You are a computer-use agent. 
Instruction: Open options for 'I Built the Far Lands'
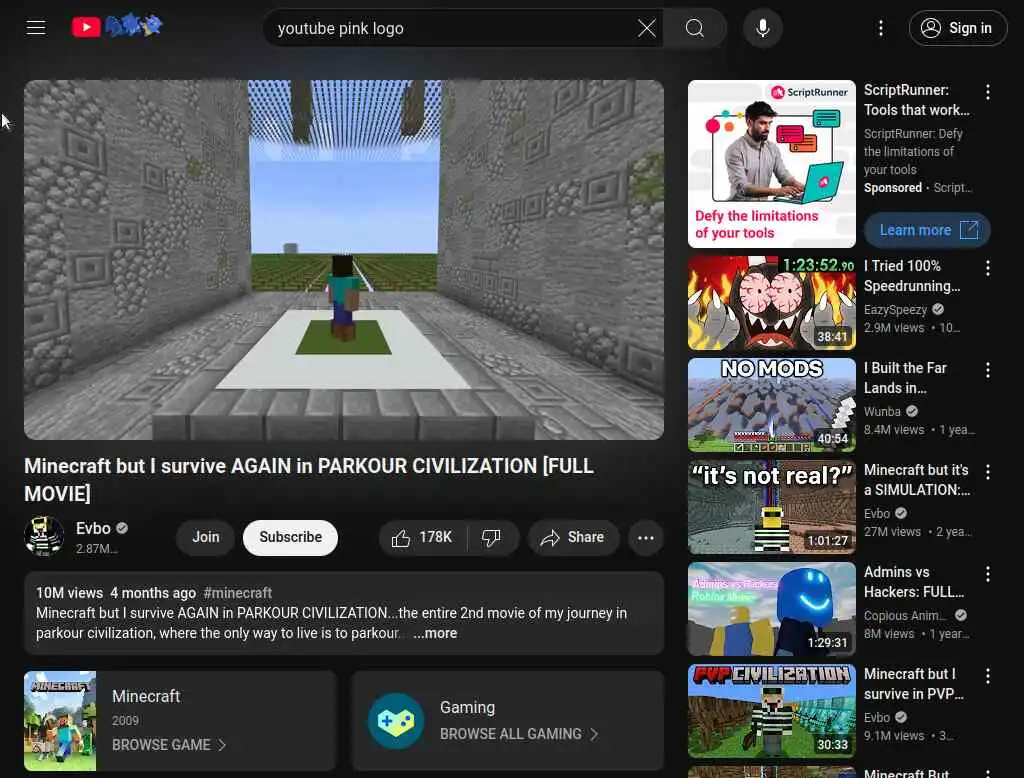point(988,369)
